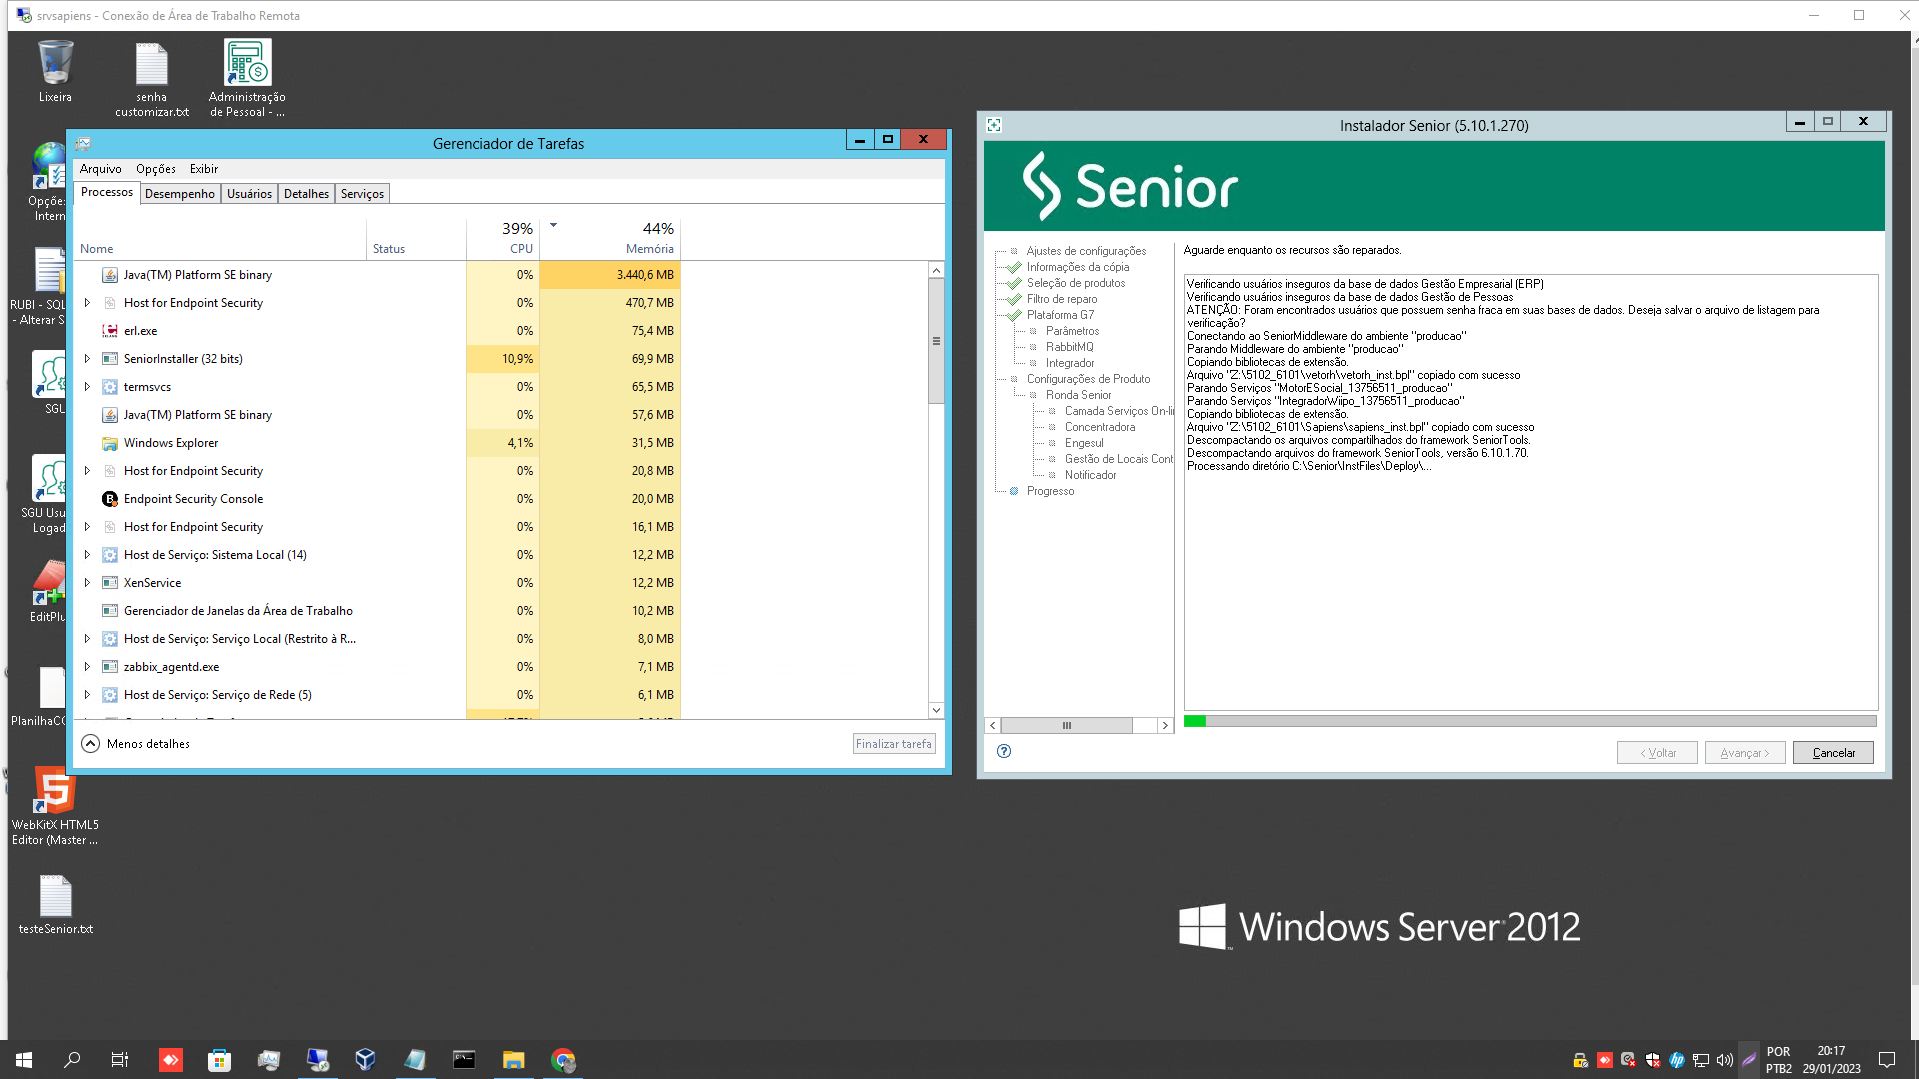
Task: Open the Opções menu in Task Manager
Action: coord(156,169)
